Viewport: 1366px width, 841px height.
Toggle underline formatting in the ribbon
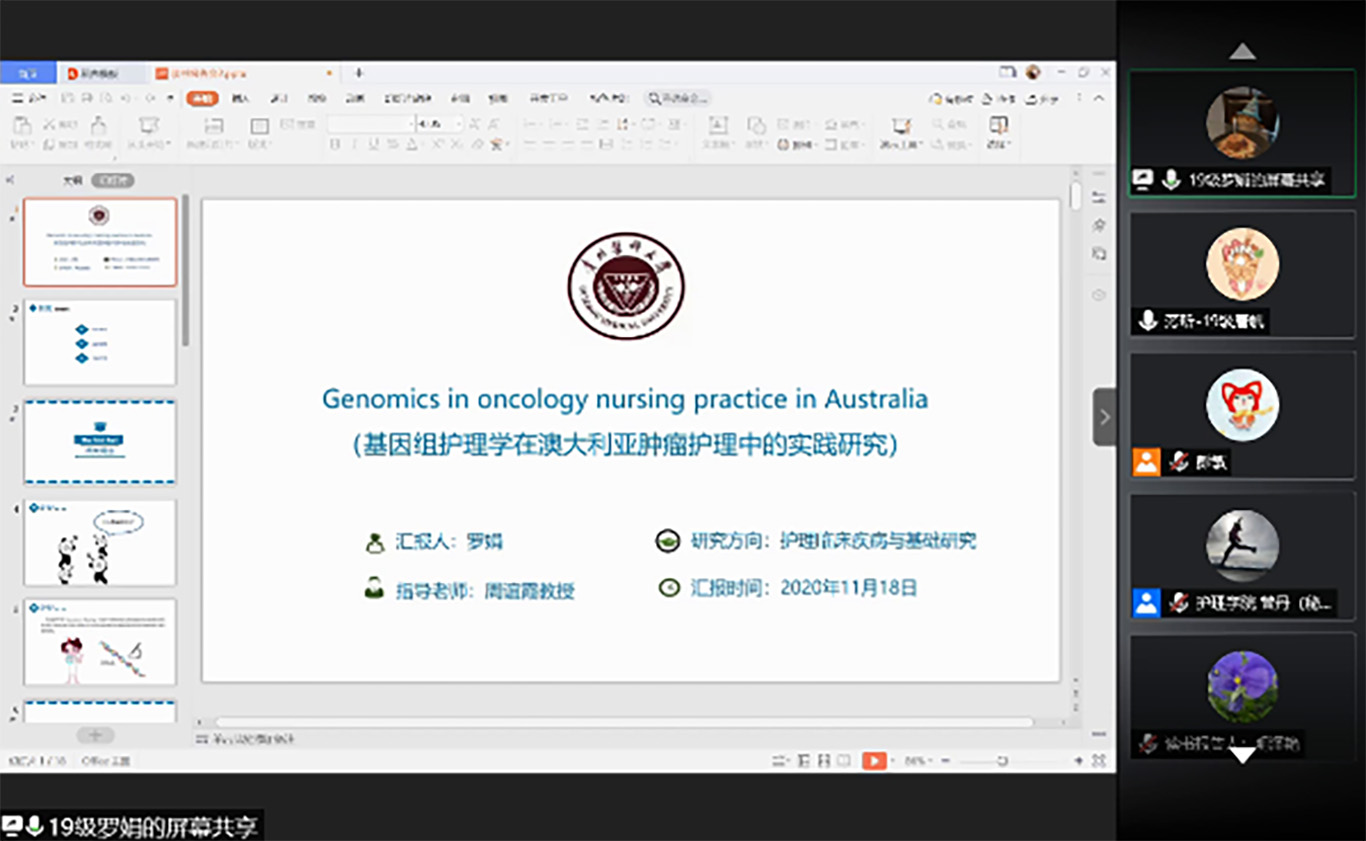pos(373,145)
